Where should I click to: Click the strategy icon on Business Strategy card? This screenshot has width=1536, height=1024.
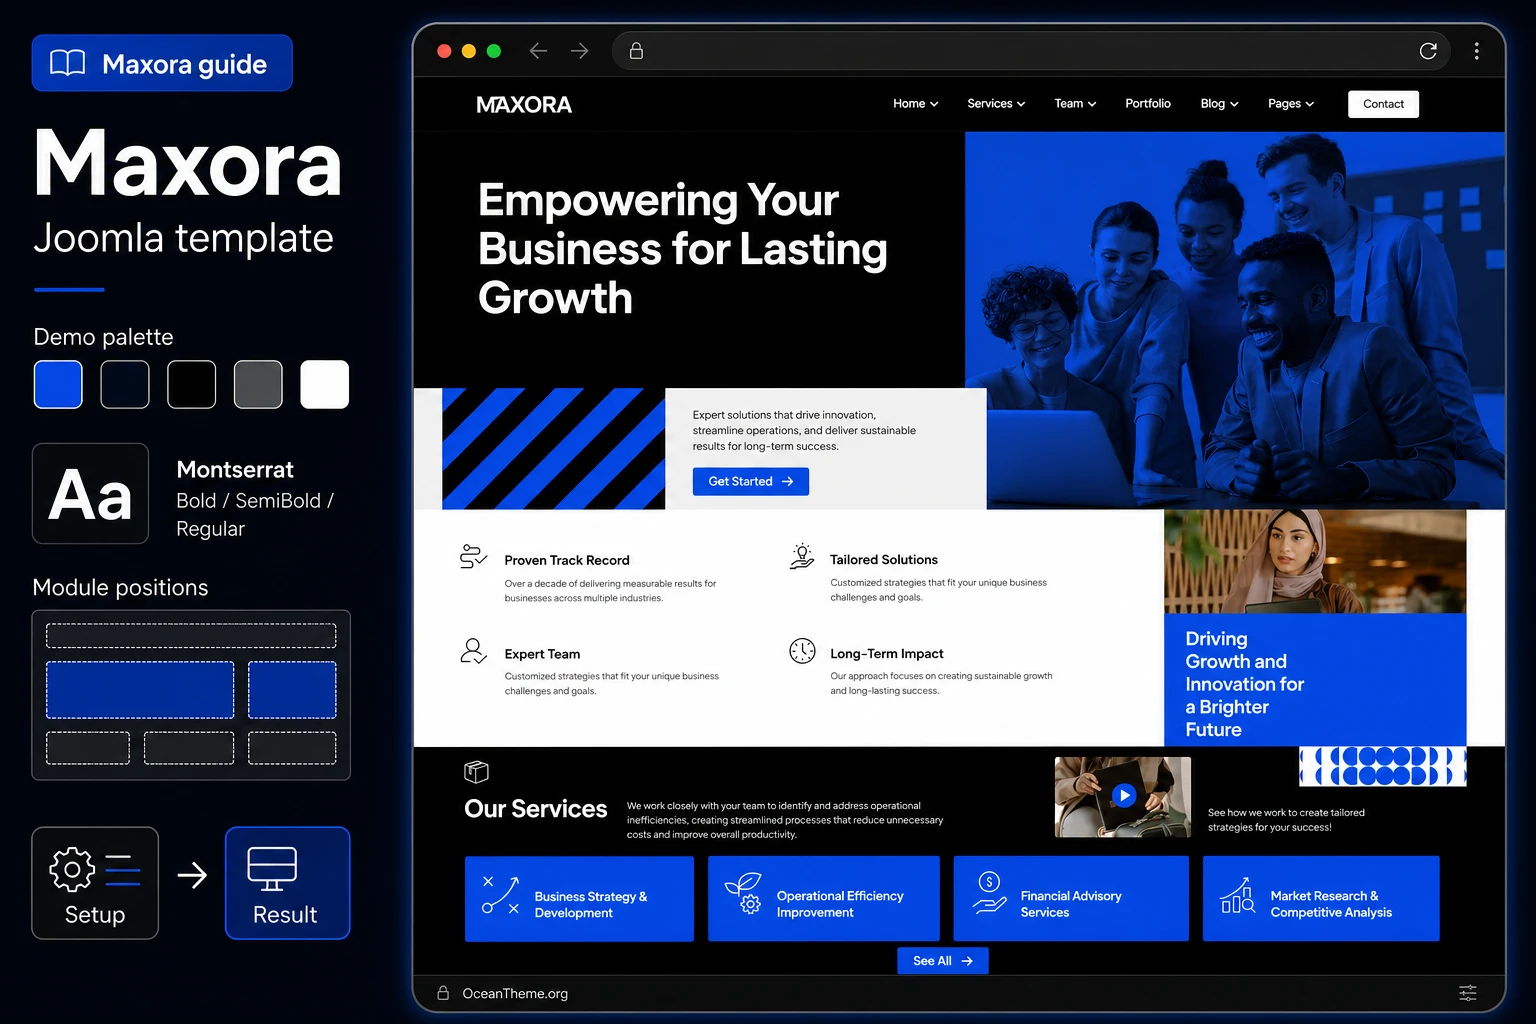tap(500, 895)
